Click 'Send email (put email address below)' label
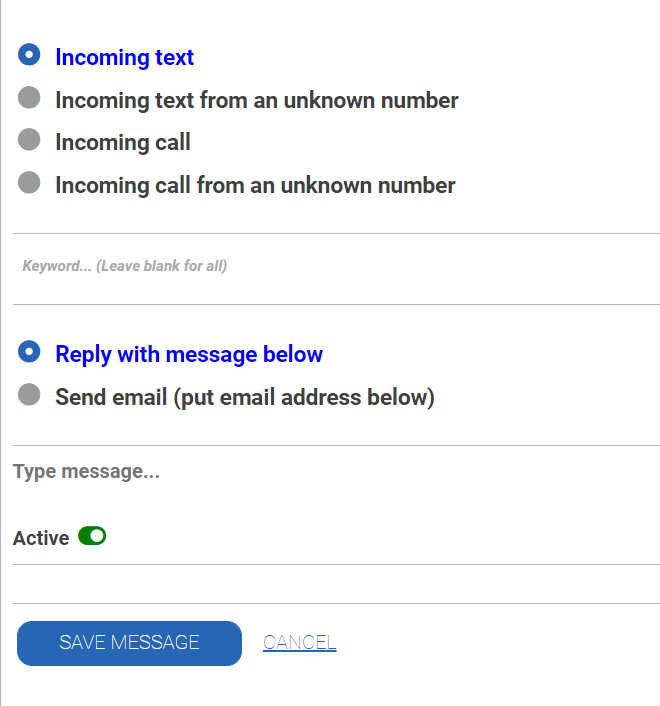660x706 pixels. [x=244, y=398]
